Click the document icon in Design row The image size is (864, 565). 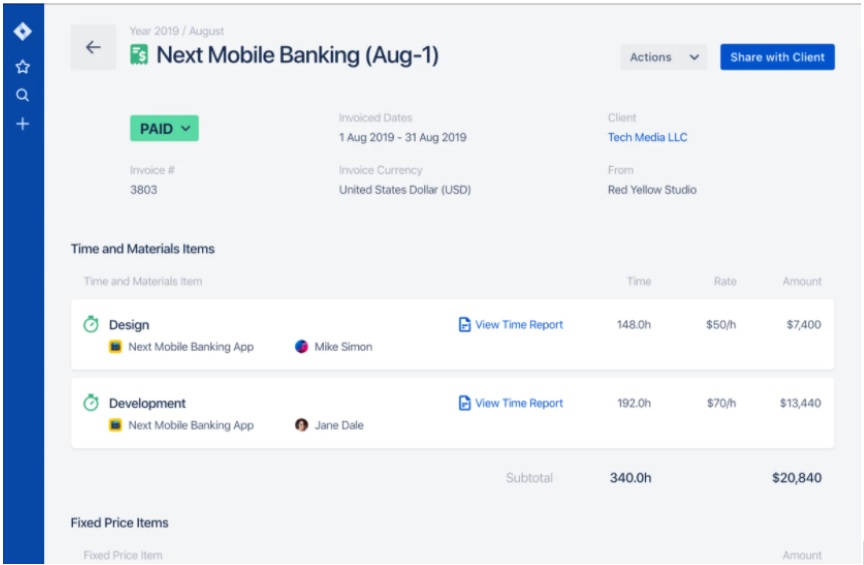point(464,324)
